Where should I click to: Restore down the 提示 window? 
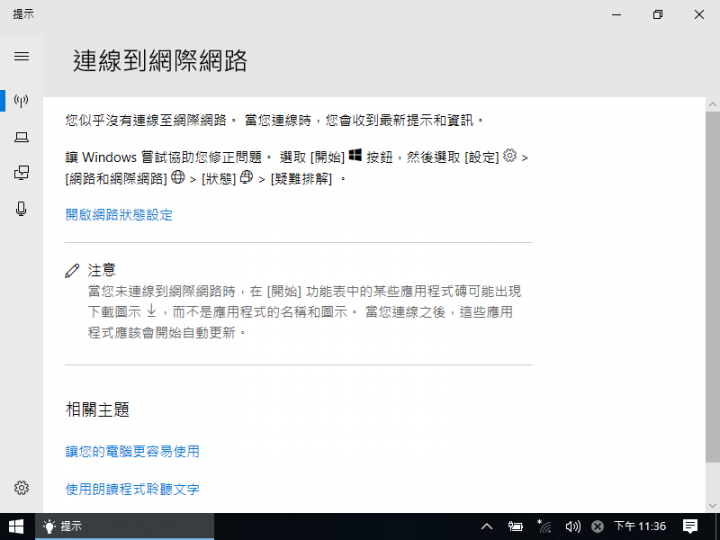pyautogui.click(x=658, y=15)
